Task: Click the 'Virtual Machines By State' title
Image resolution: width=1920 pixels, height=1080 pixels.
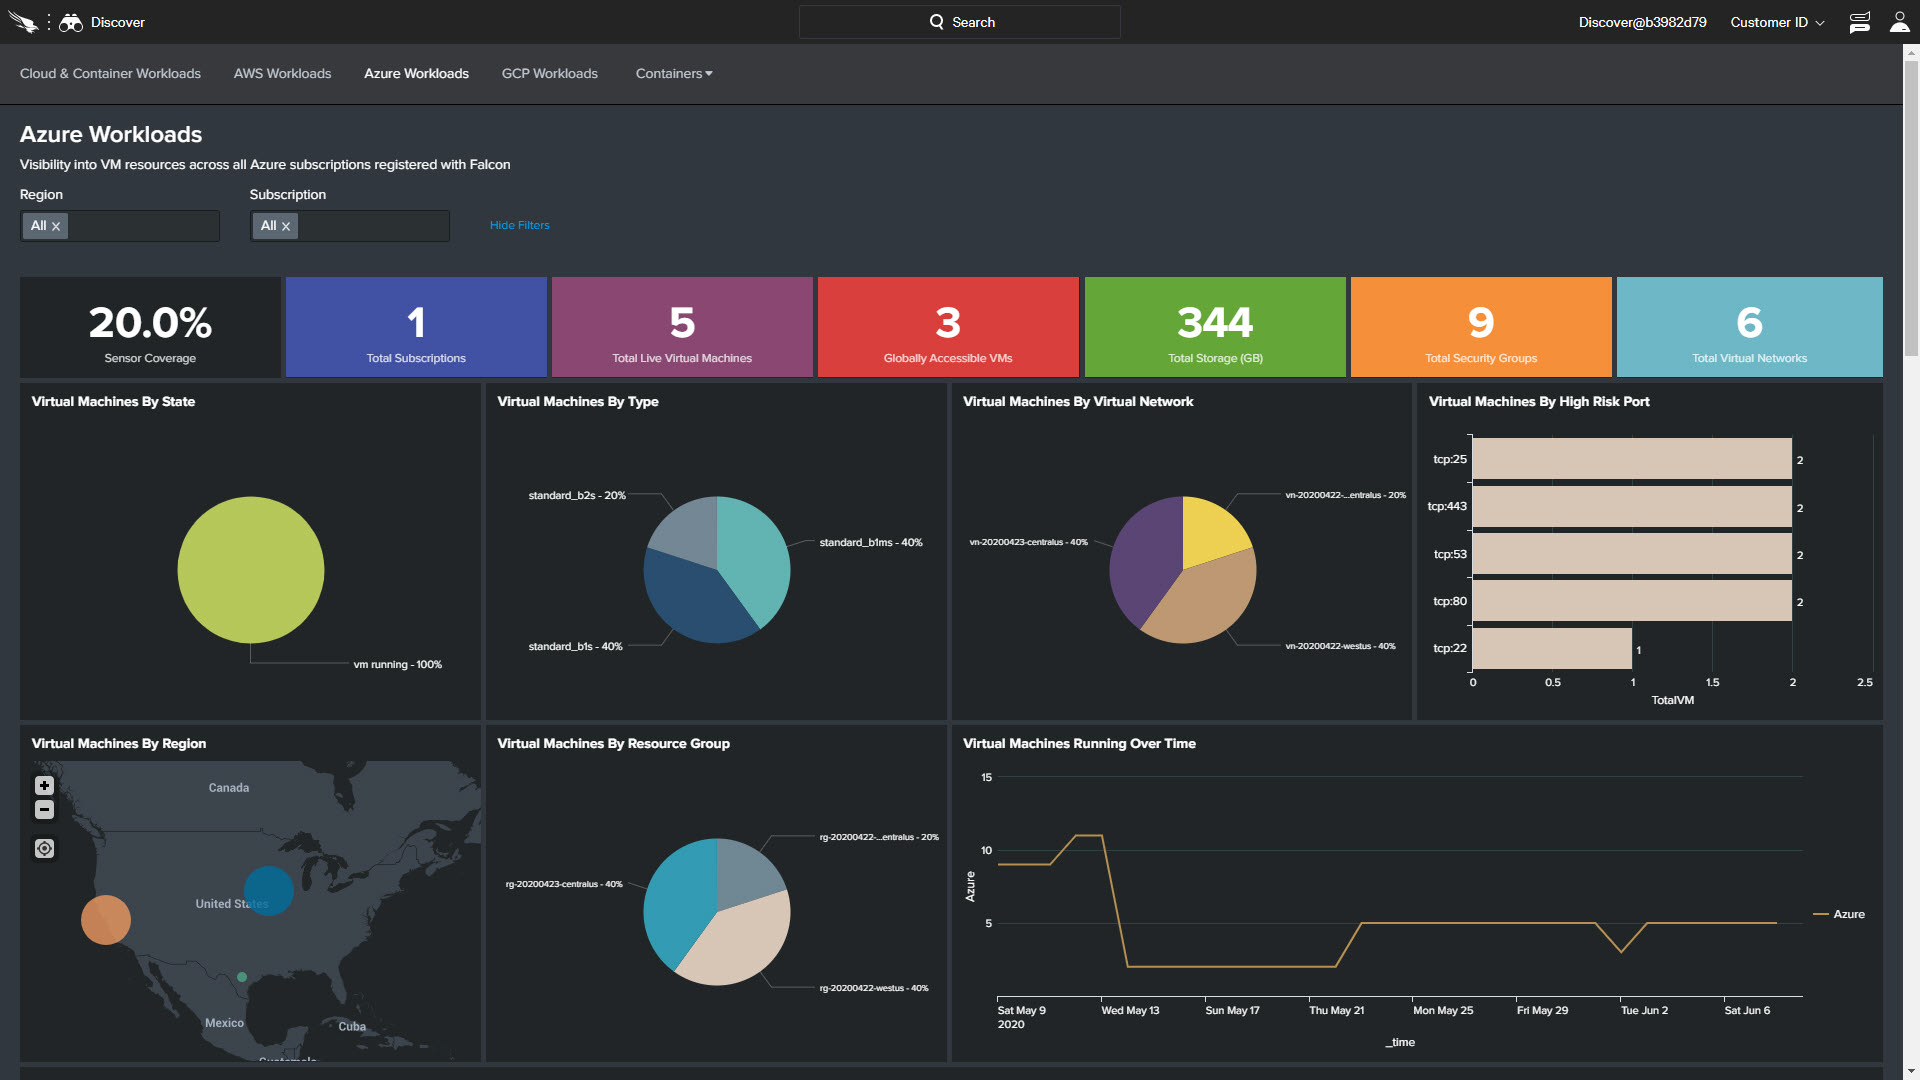Action: (x=113, y=401)
